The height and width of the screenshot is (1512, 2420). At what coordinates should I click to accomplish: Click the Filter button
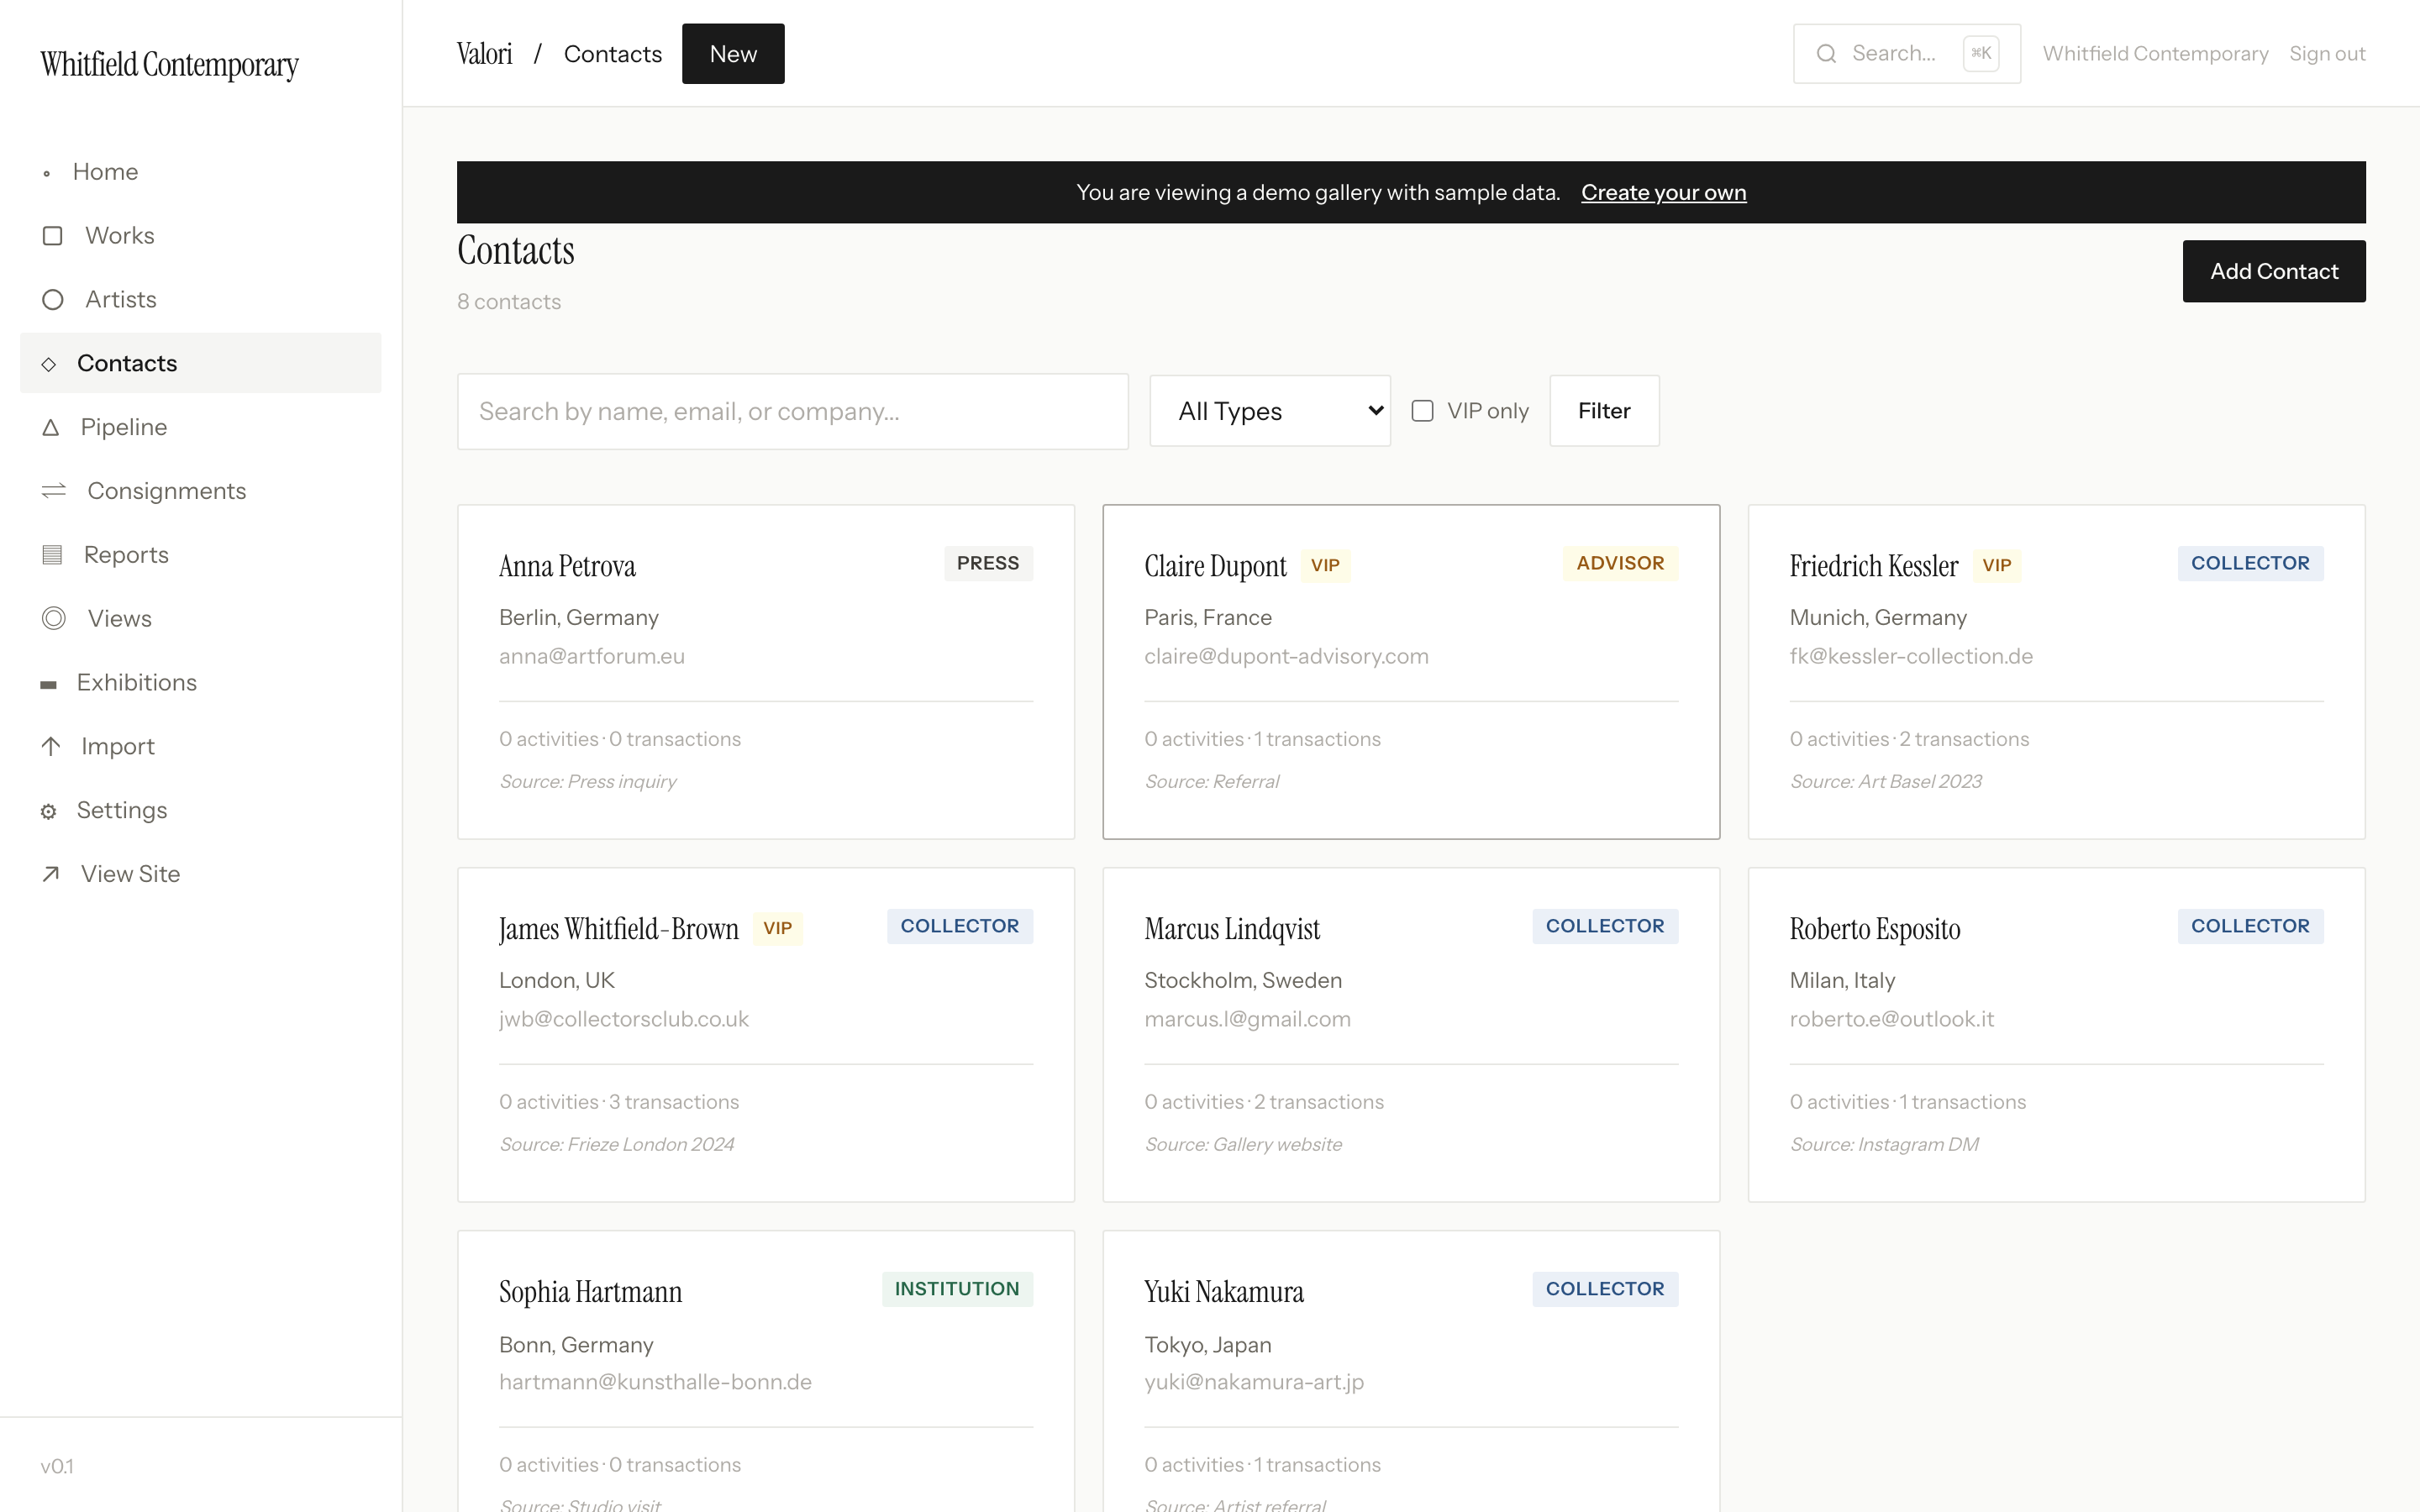pyautogui.click(x=1603, y=411)
